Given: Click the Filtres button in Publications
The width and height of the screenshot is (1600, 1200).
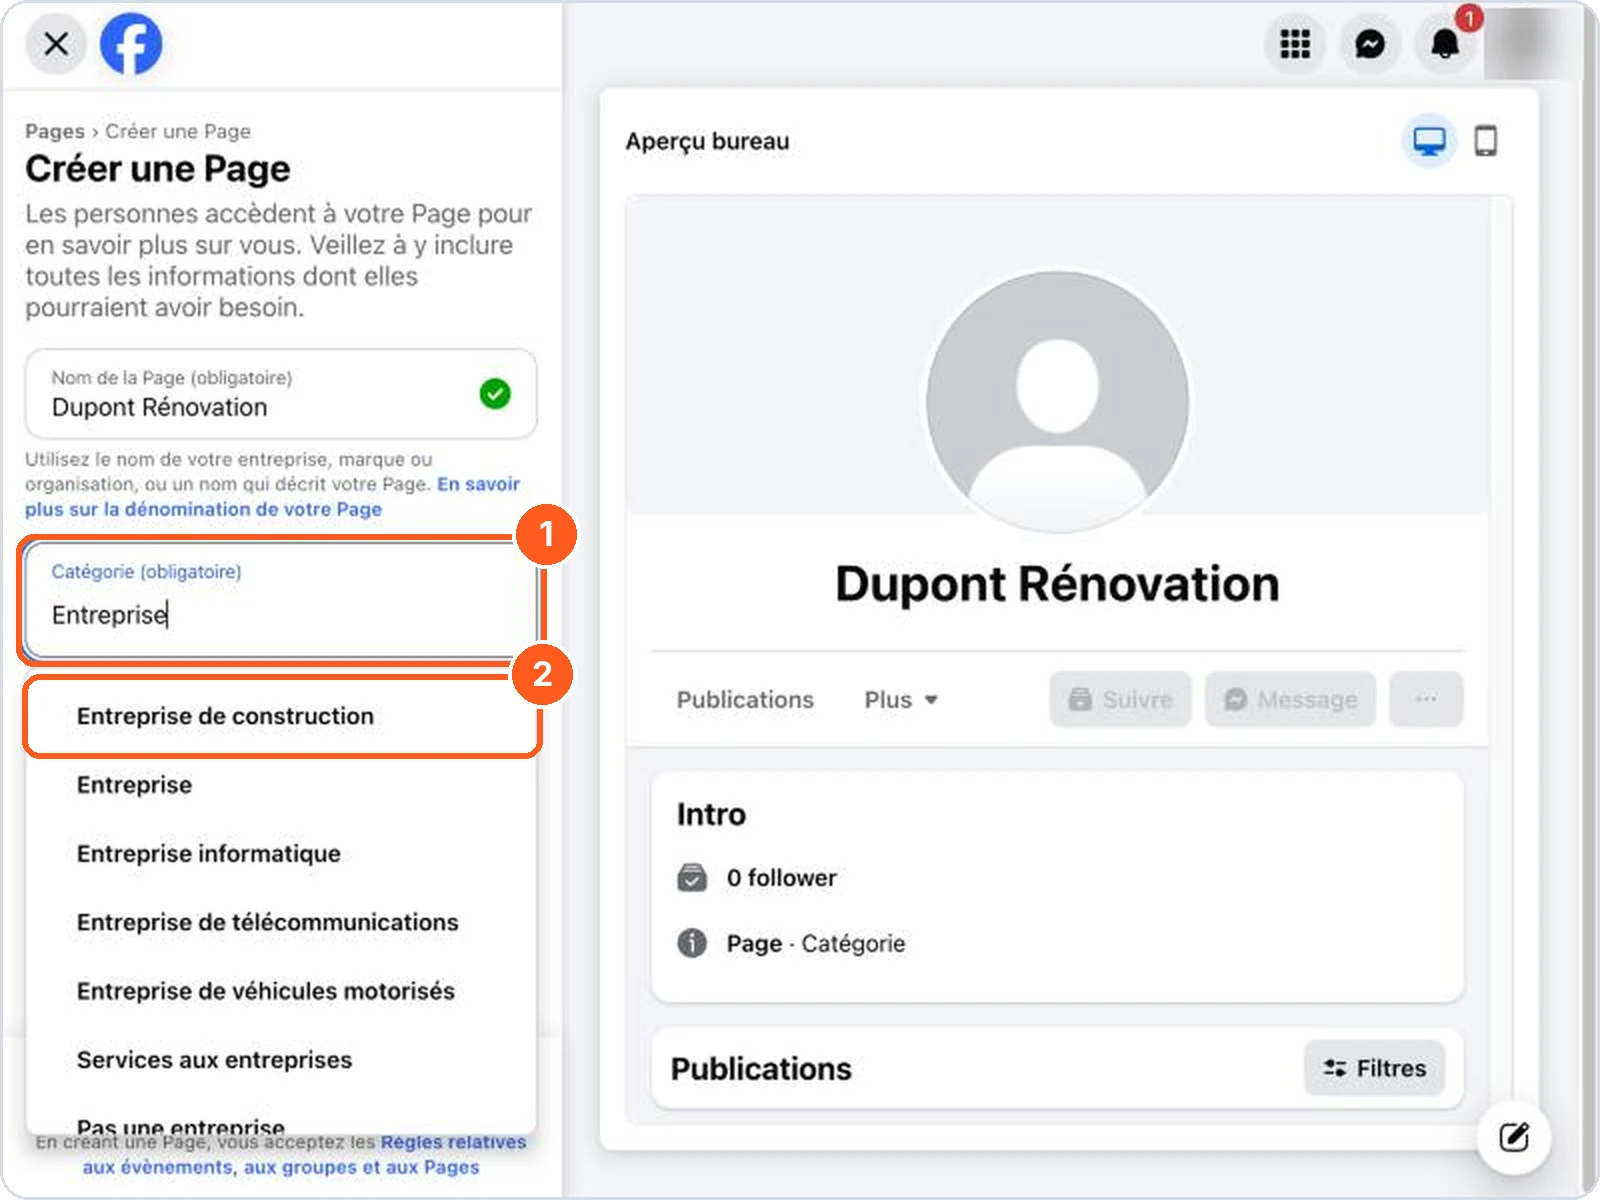Looking at the screenshot, I should click(1374, 1068).
